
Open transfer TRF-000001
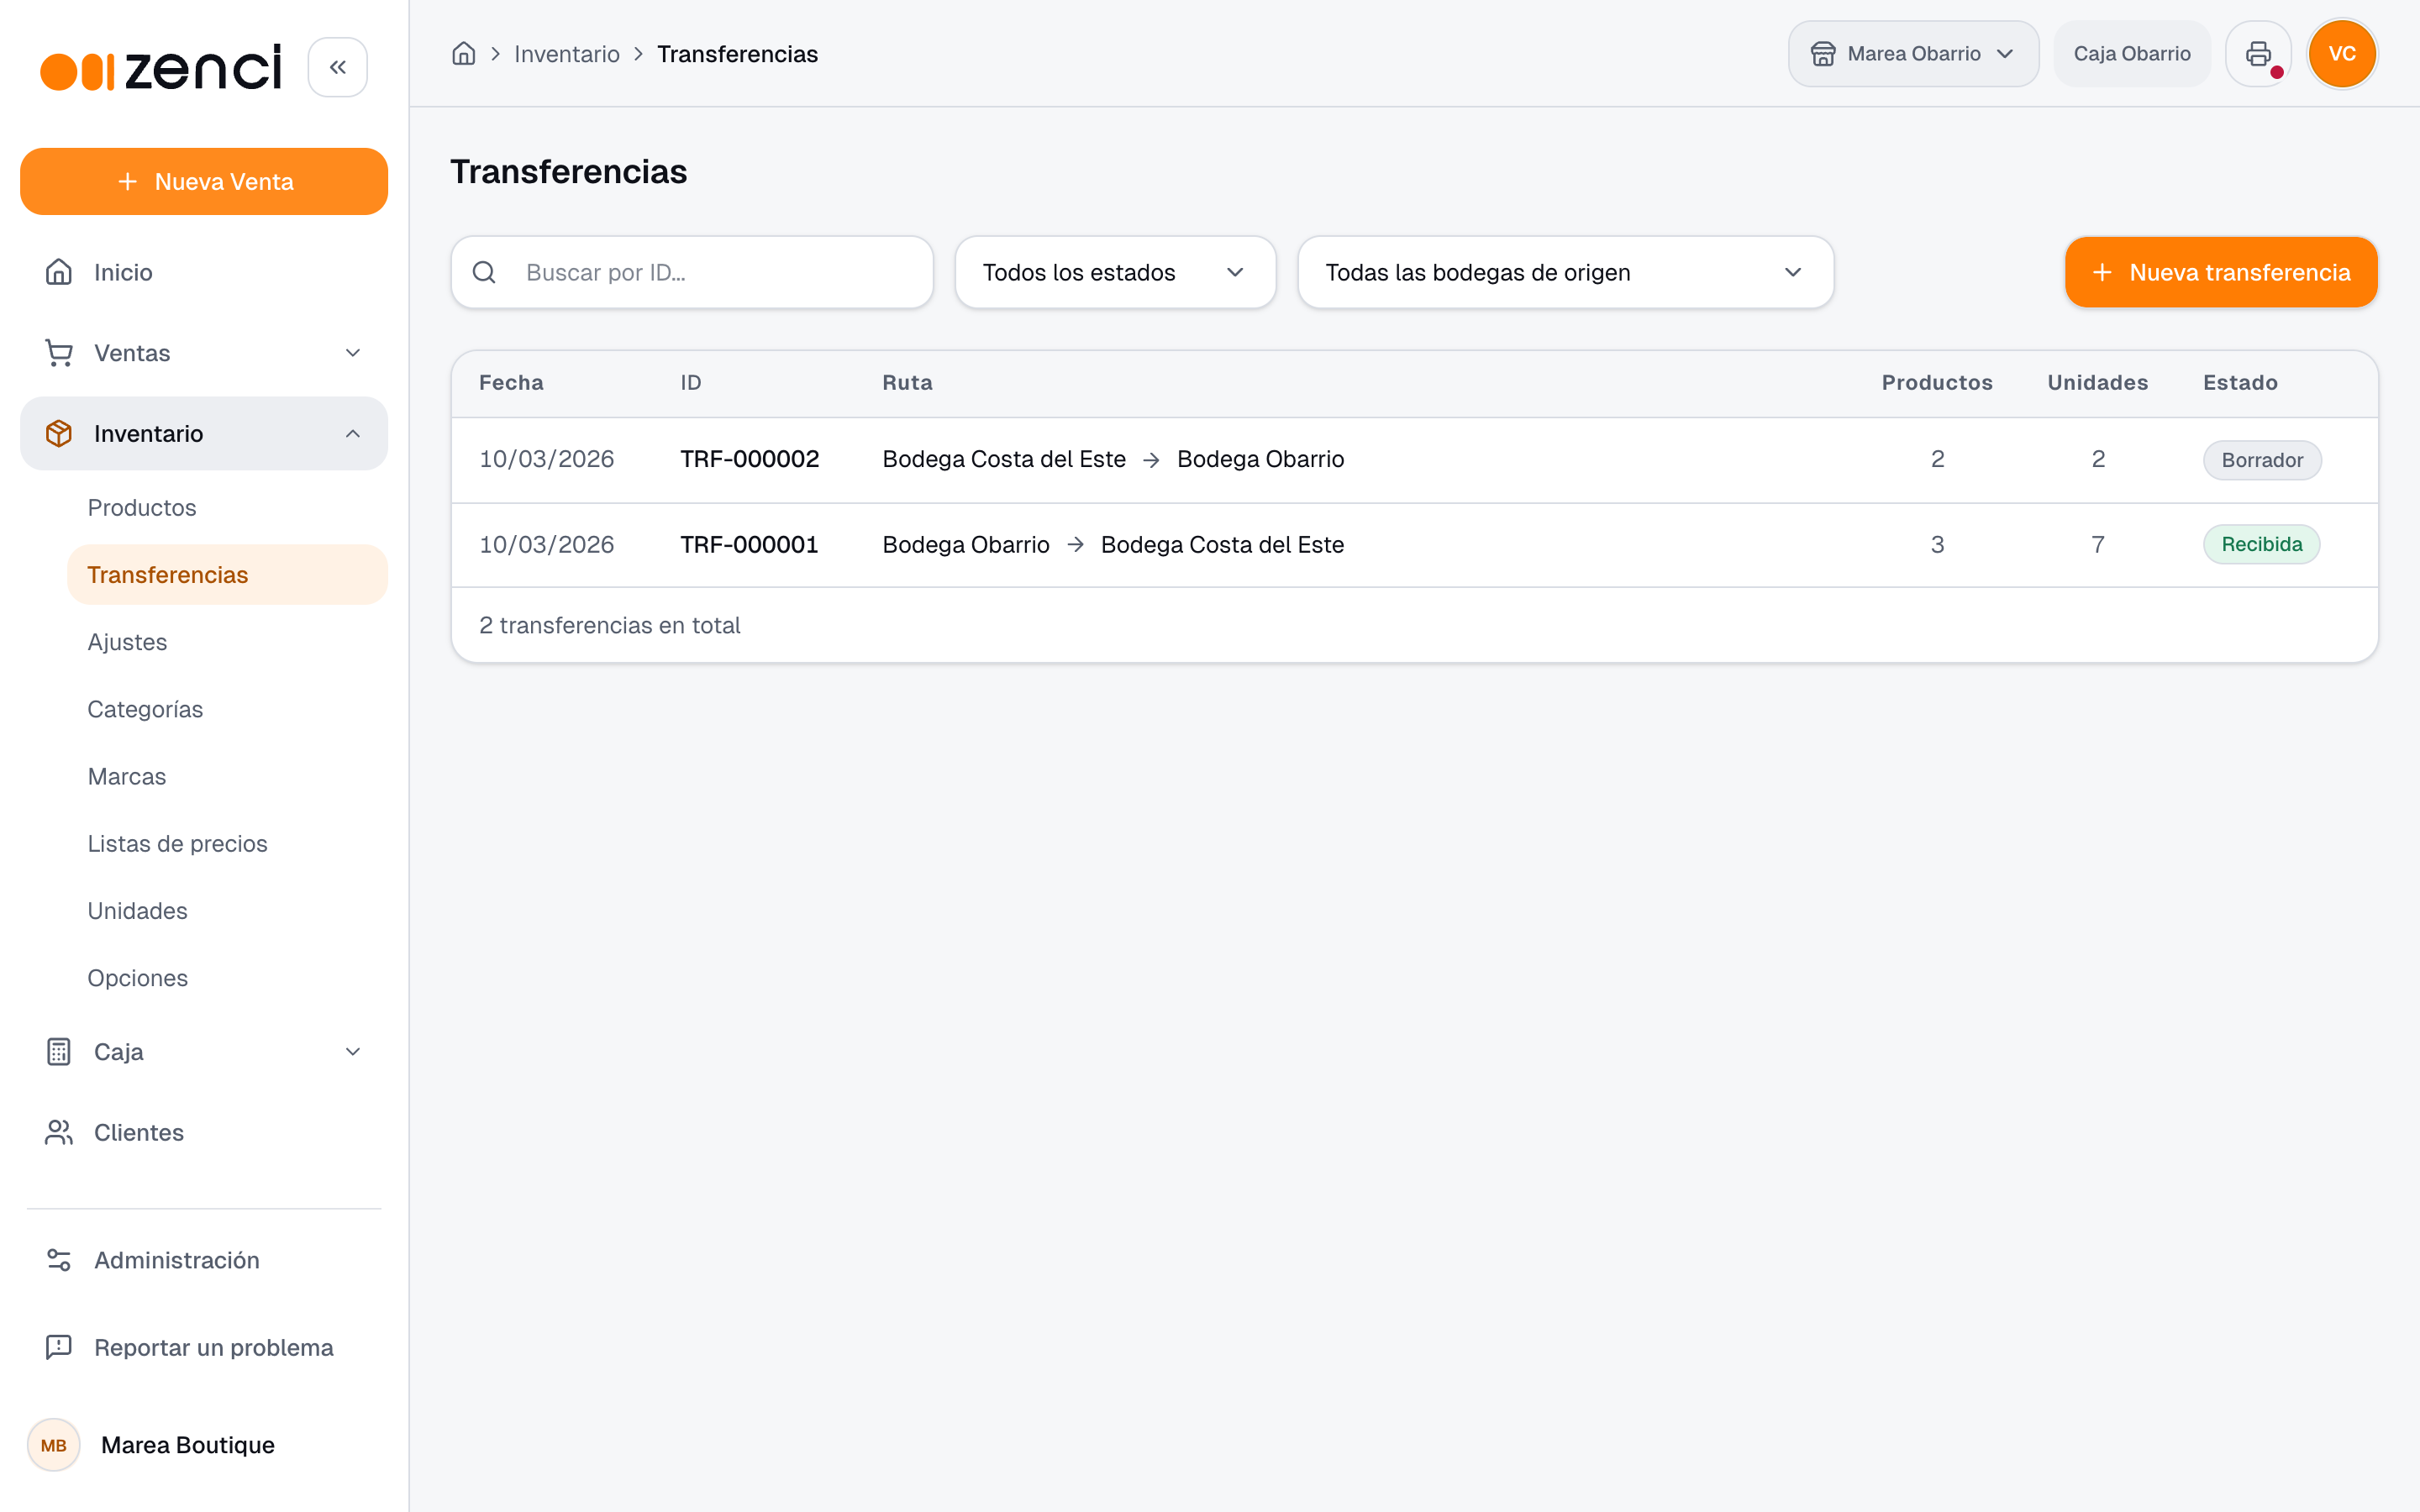click(x=1414, y=544)
